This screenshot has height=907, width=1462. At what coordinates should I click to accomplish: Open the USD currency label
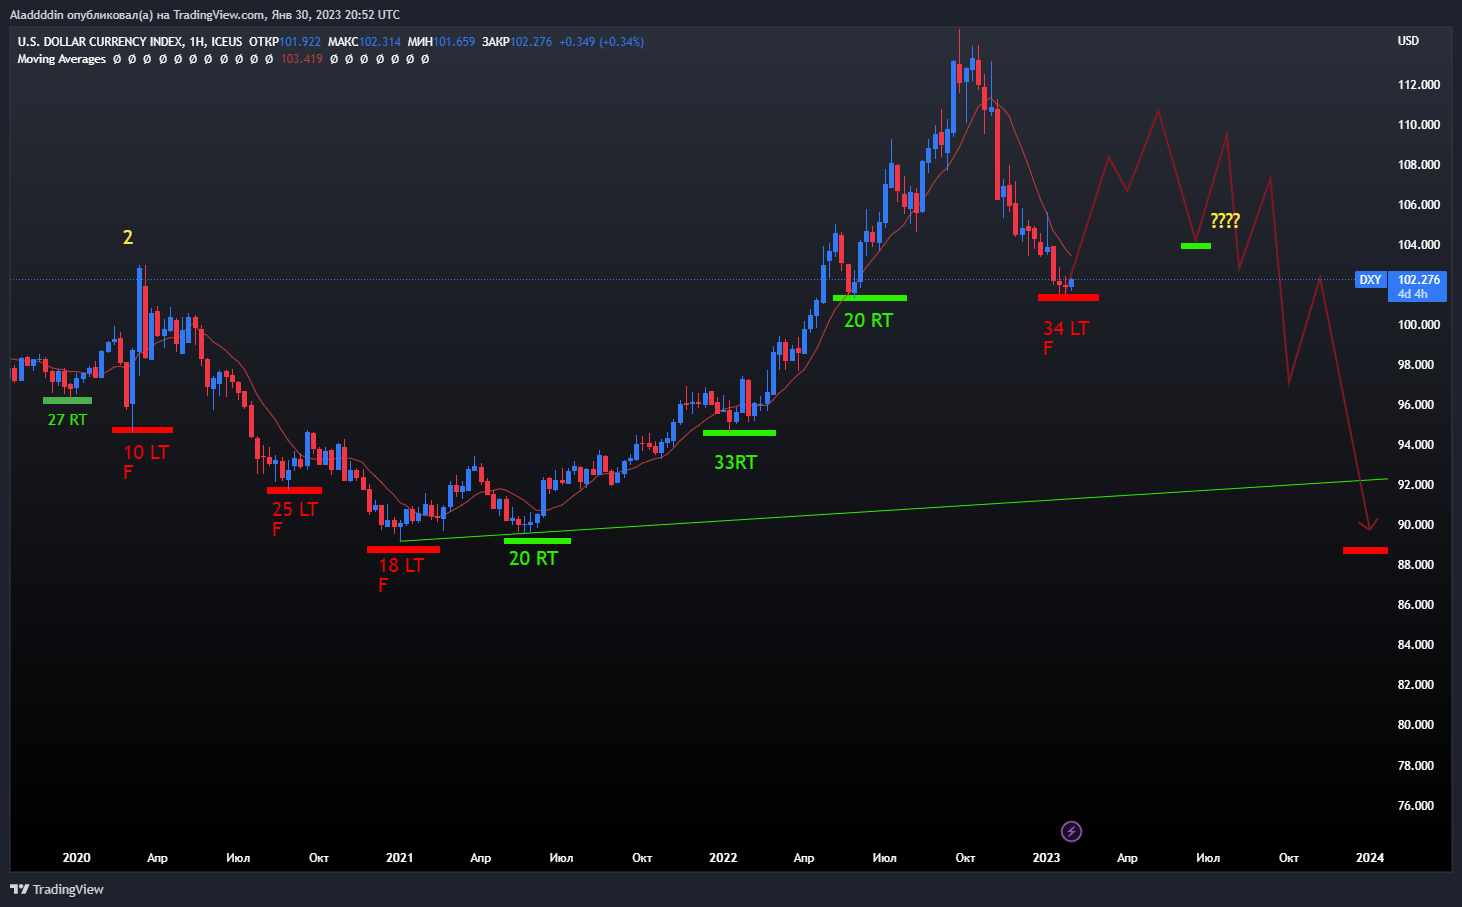coord(1408,41)
